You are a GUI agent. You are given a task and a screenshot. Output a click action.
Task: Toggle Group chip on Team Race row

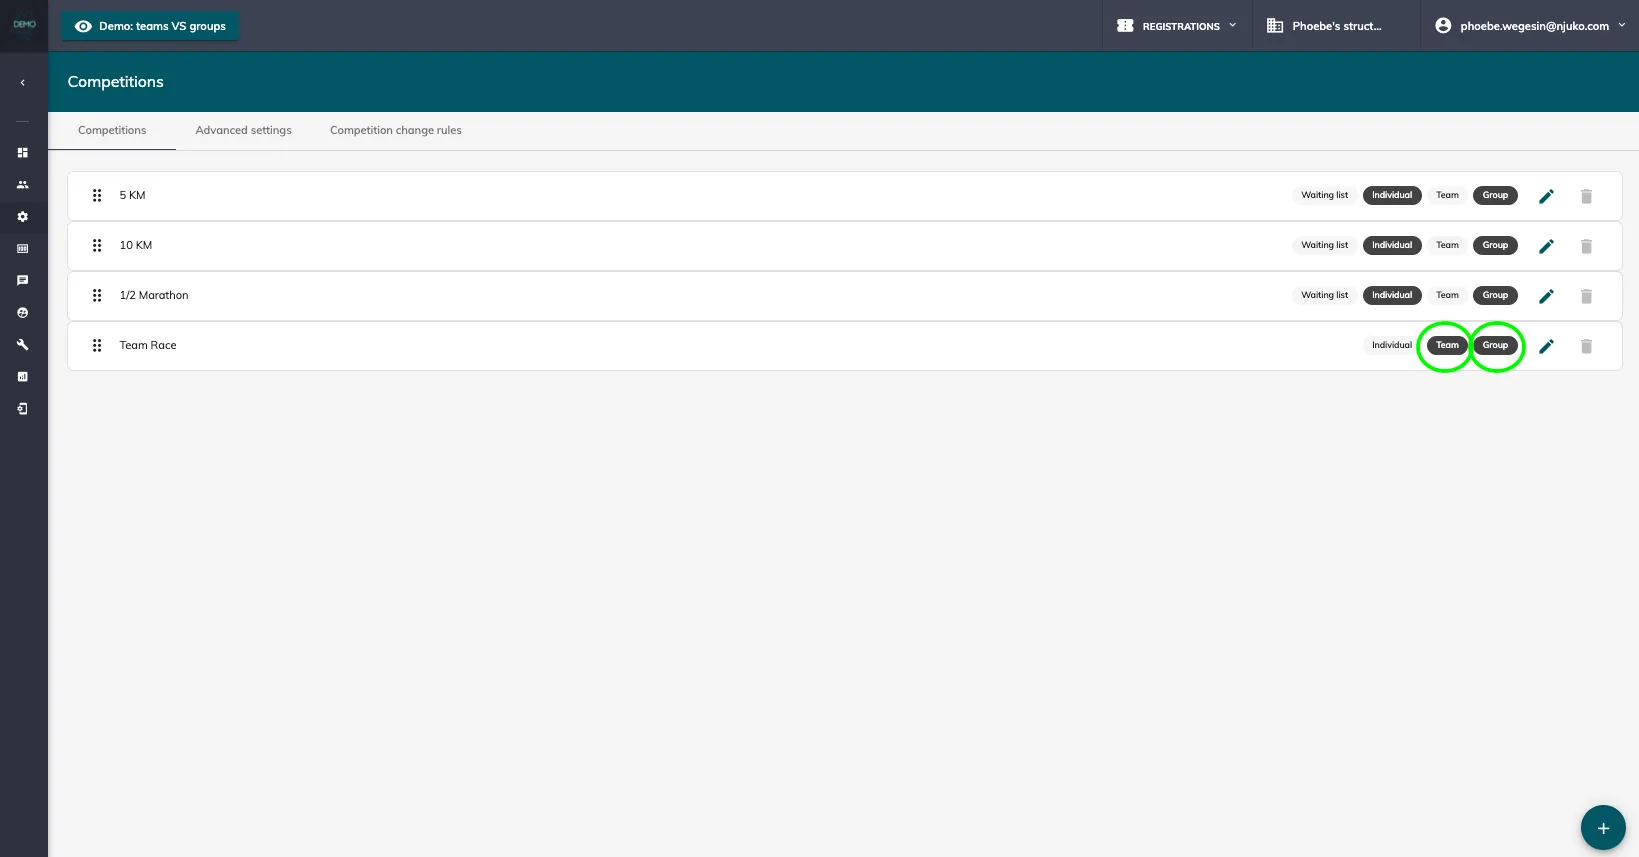[x=1495, y=346]
